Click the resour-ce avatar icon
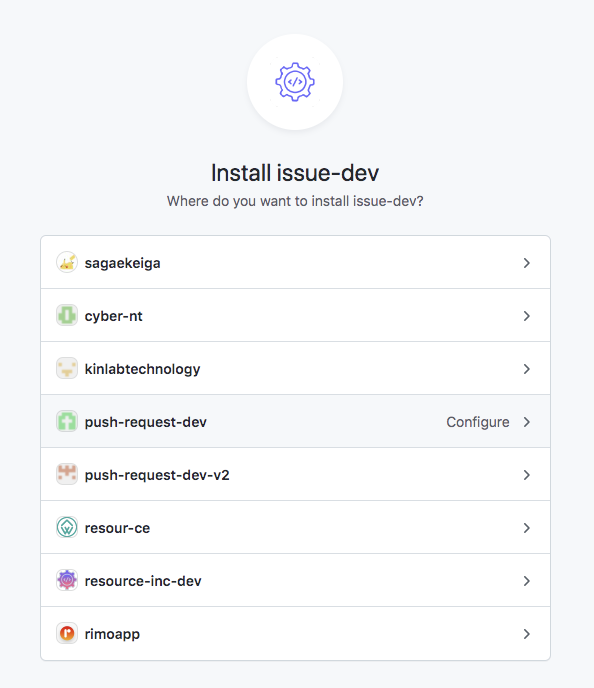 (67, 527)
